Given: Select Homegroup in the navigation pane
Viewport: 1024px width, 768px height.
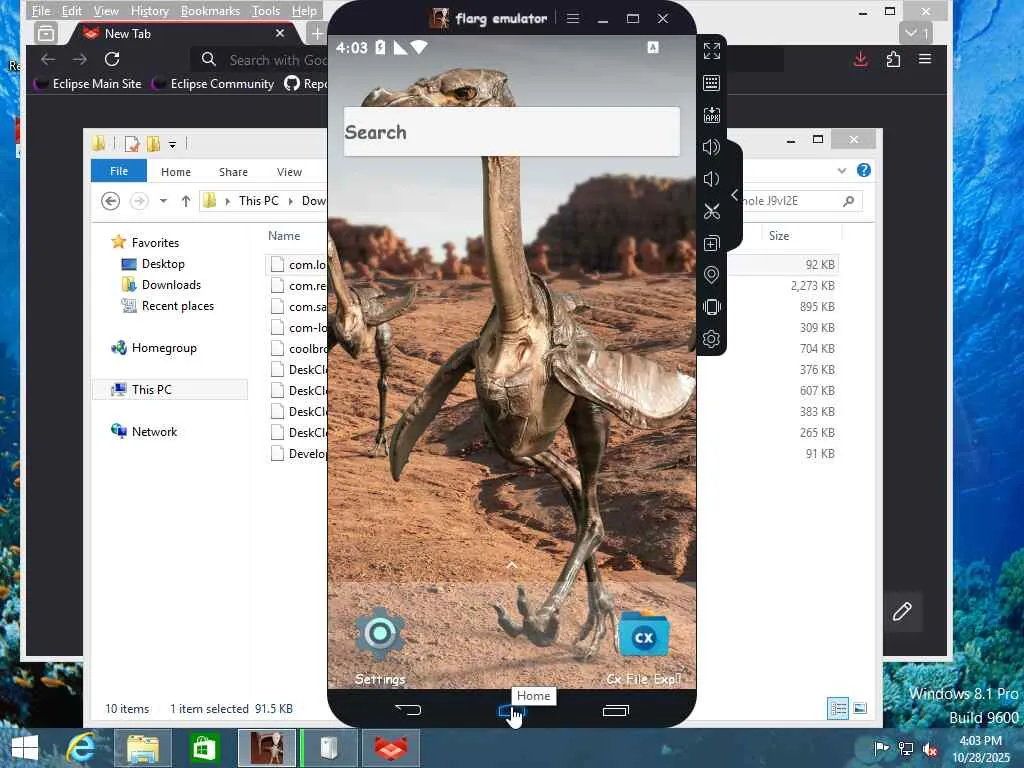Looking at the screenshot, I should tap(154, 348).
